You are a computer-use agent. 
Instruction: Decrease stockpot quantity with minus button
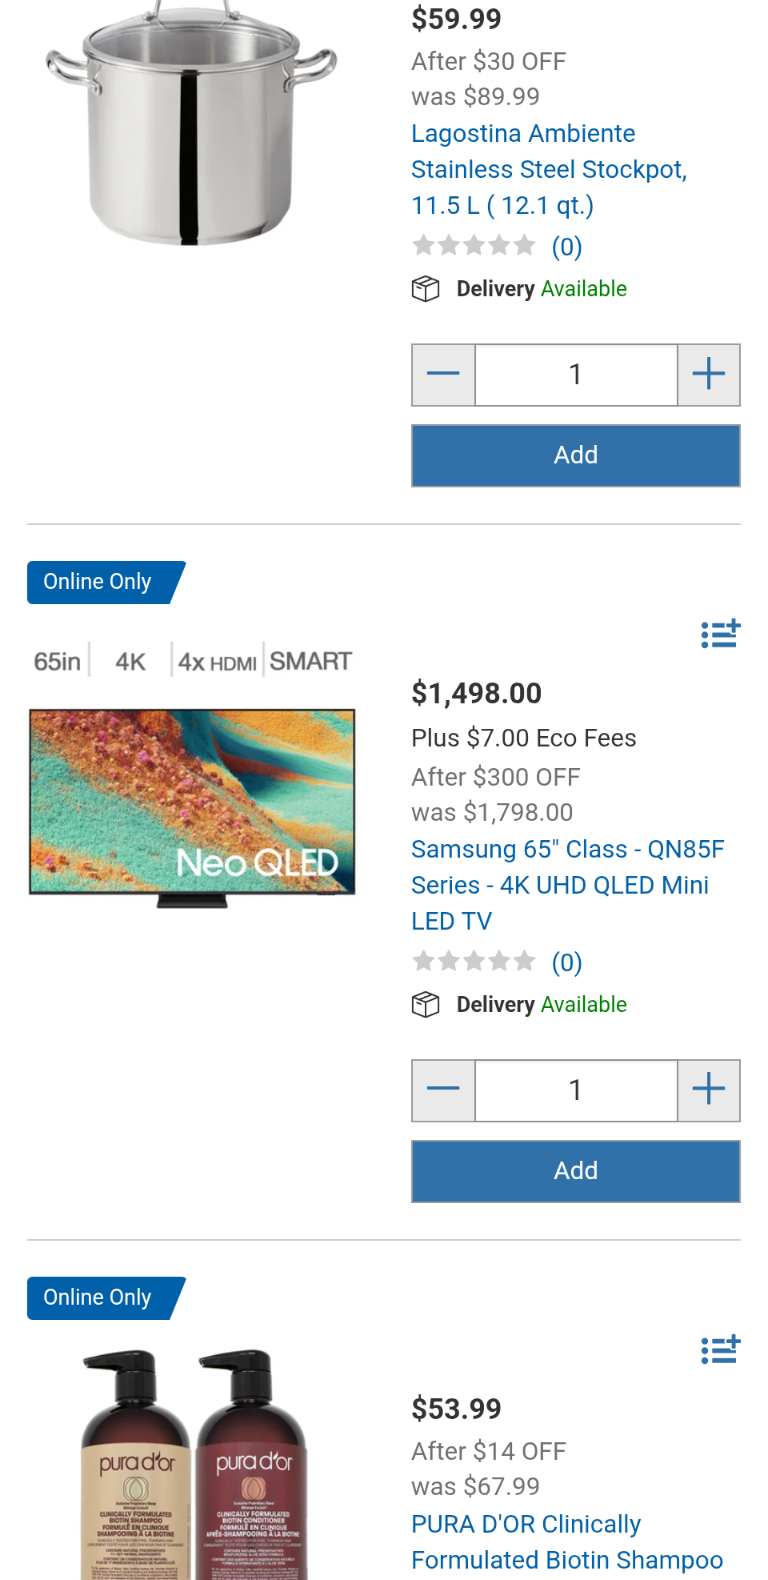point(443,375)
